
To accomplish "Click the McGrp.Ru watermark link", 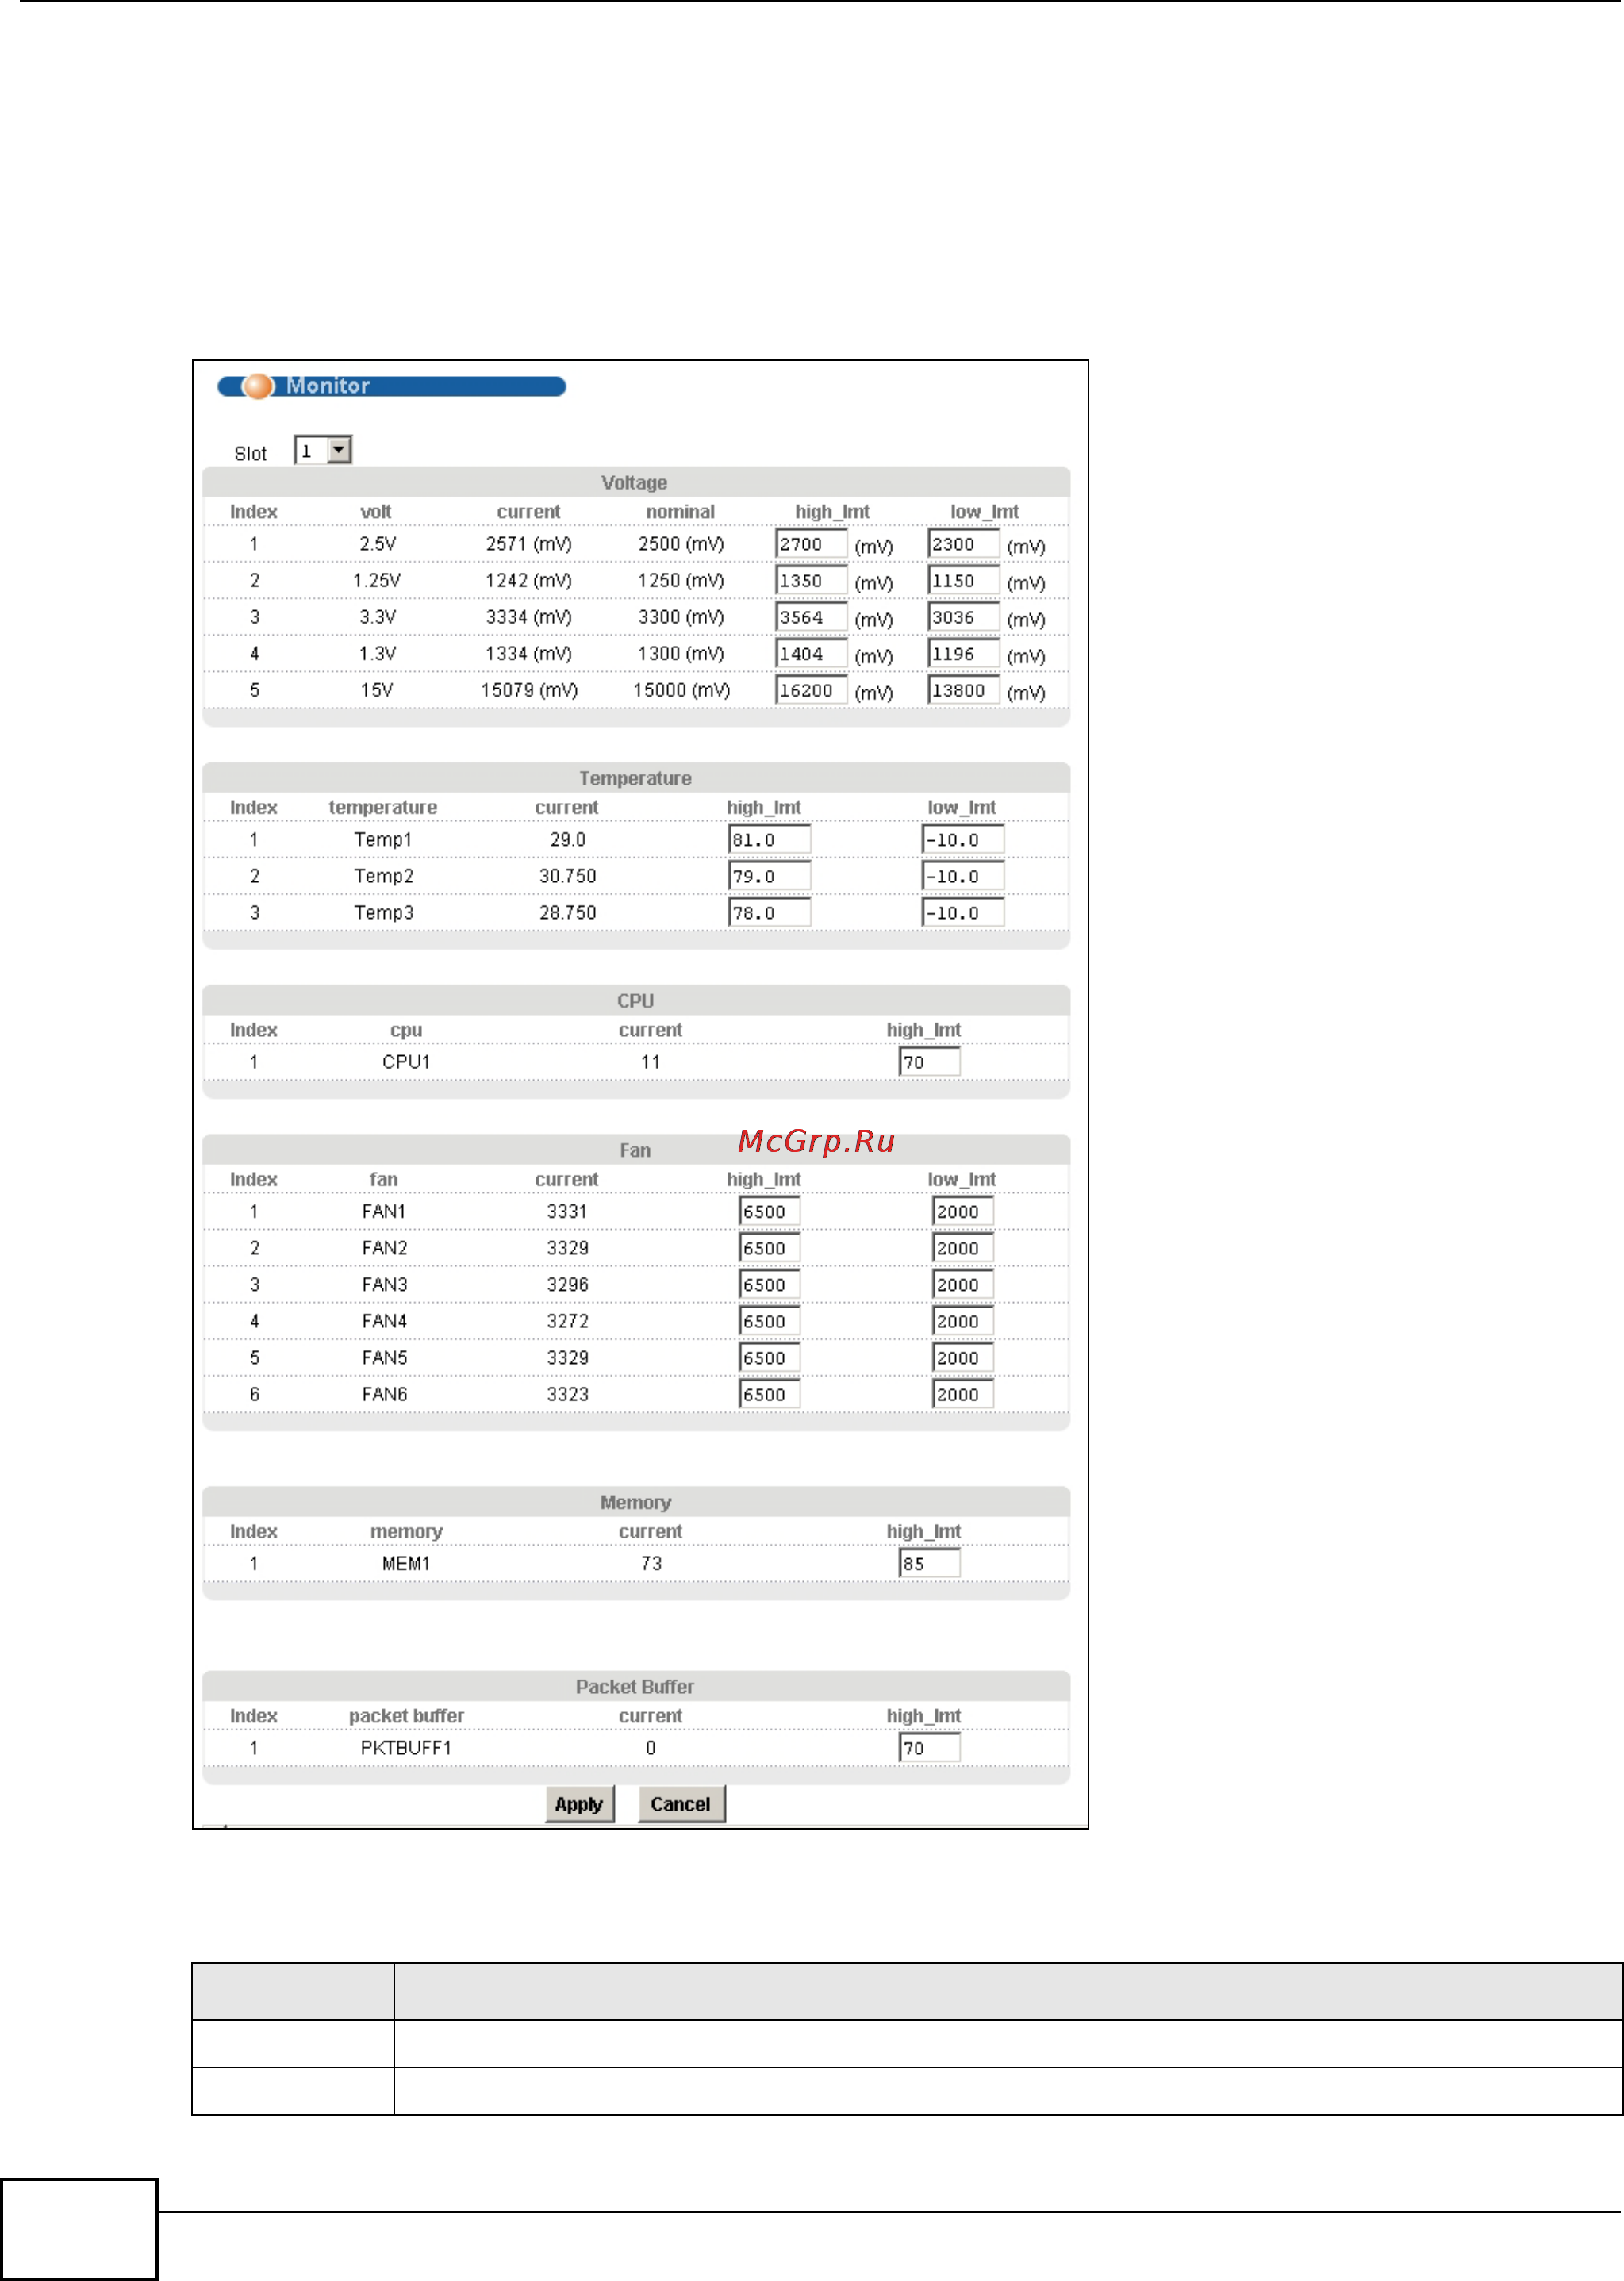I will (816, 1141).
